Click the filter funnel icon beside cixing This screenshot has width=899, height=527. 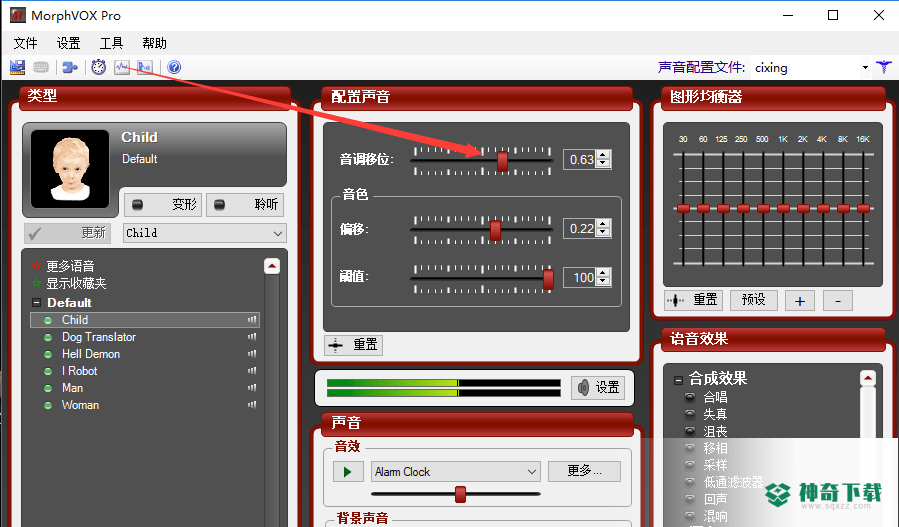(884, 67)
